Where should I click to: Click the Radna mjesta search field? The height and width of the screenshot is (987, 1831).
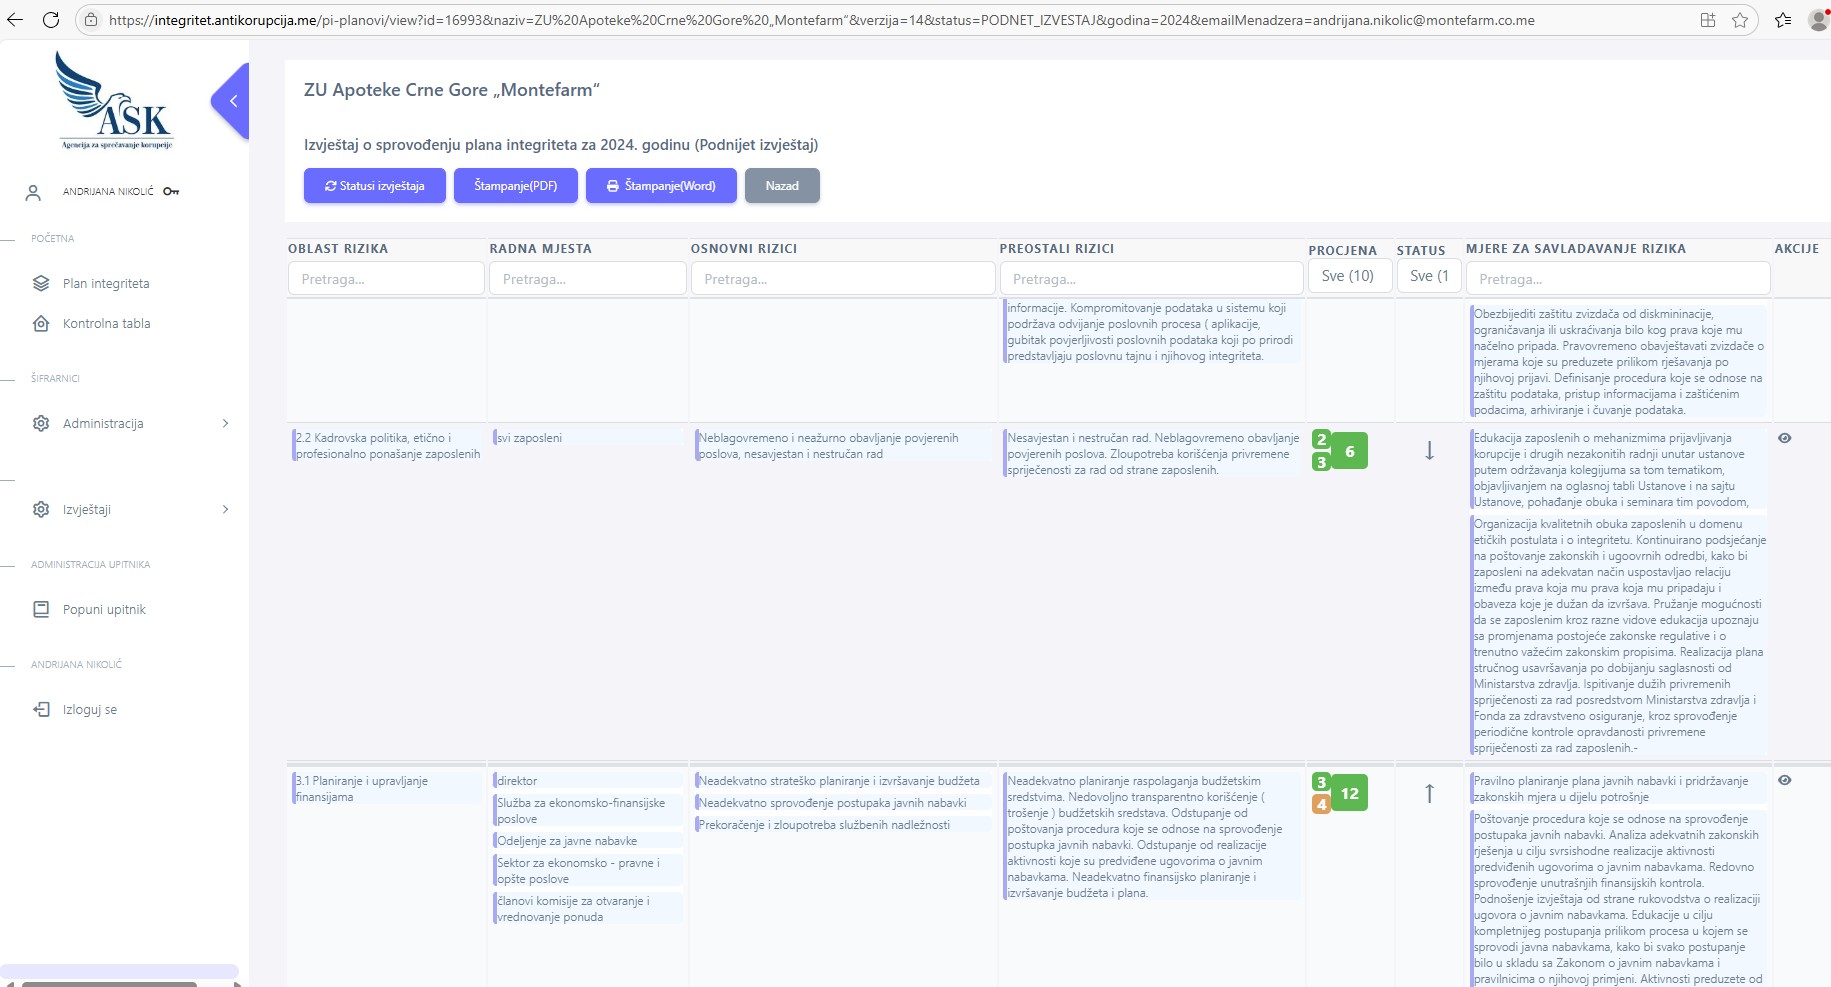(588, 279)
